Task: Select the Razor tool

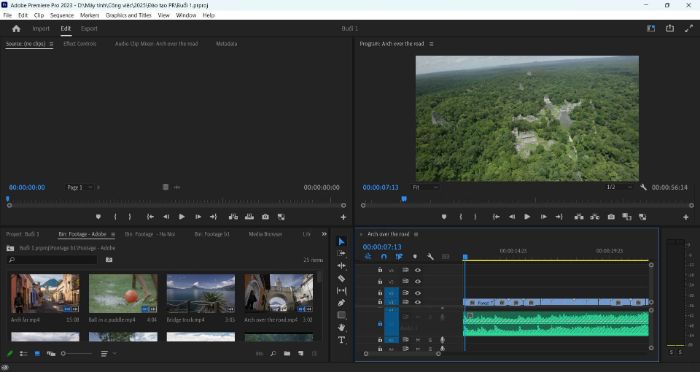Action: coord(342,278)
